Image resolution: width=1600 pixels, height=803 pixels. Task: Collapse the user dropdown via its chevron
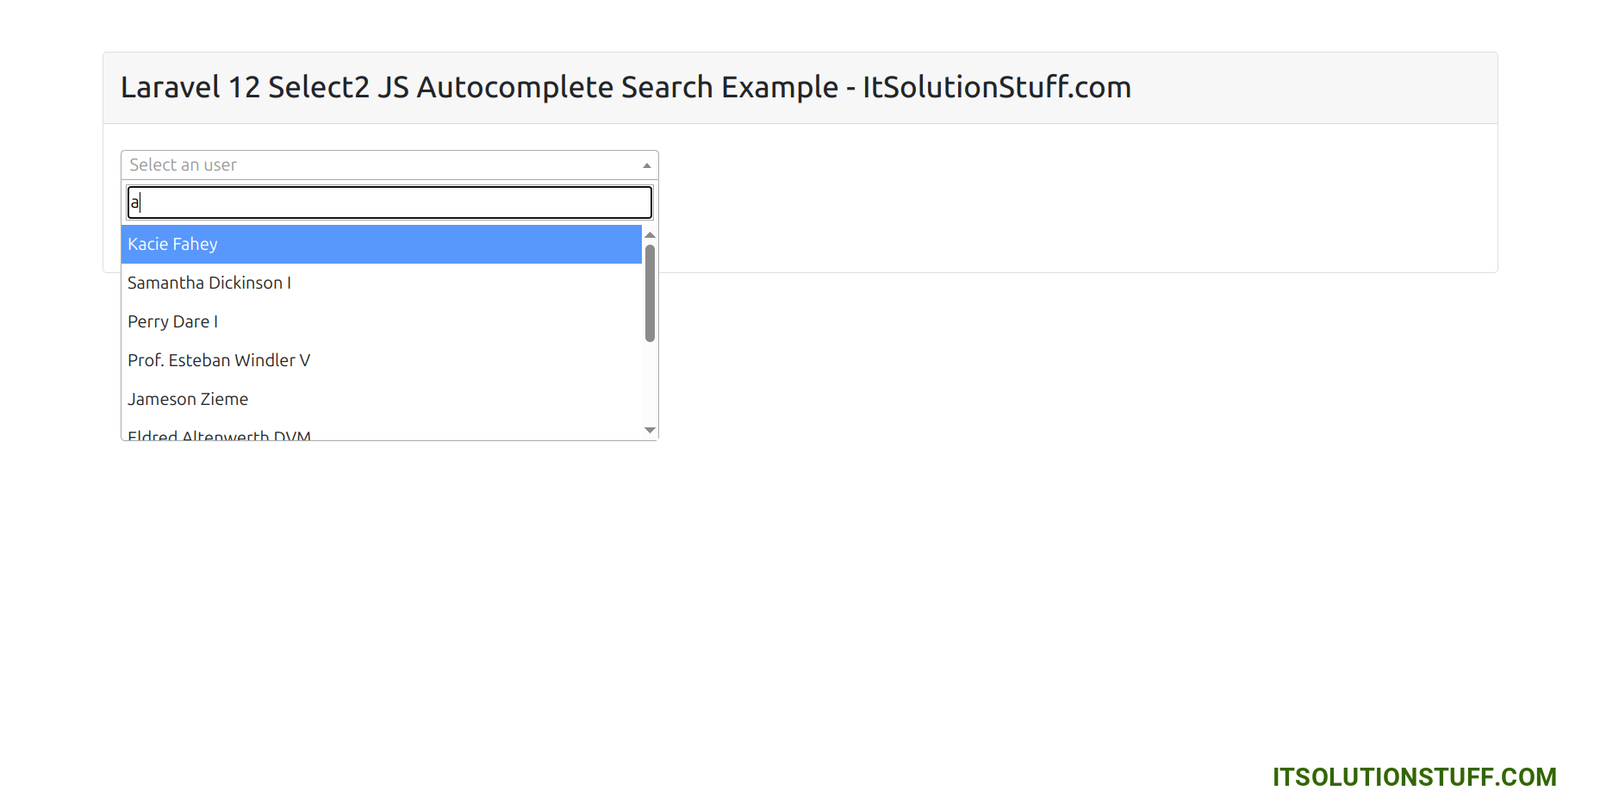click(x=646, y=164)
